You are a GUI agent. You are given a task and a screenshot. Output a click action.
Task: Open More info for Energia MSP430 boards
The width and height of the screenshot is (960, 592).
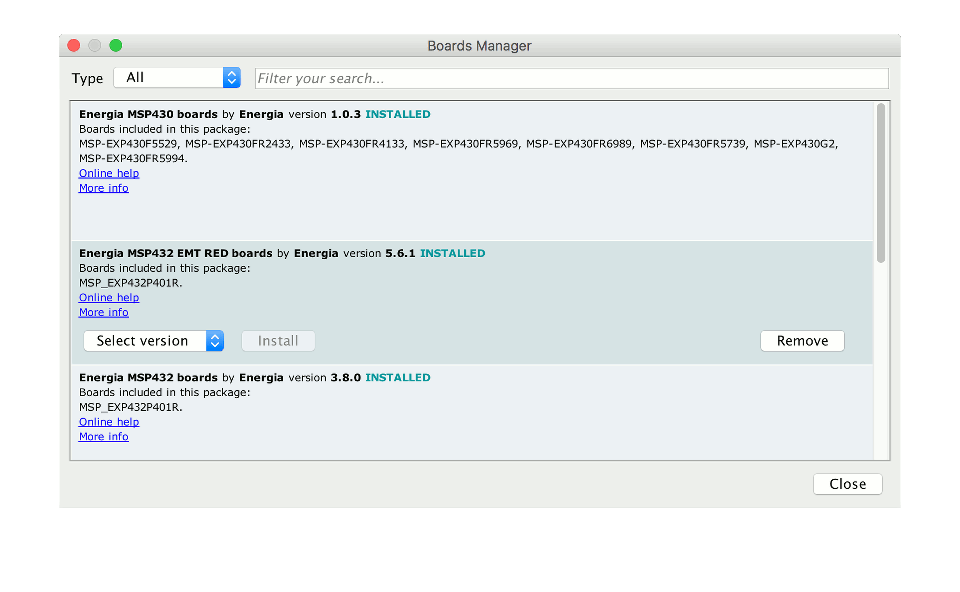(x=103, y=188)
